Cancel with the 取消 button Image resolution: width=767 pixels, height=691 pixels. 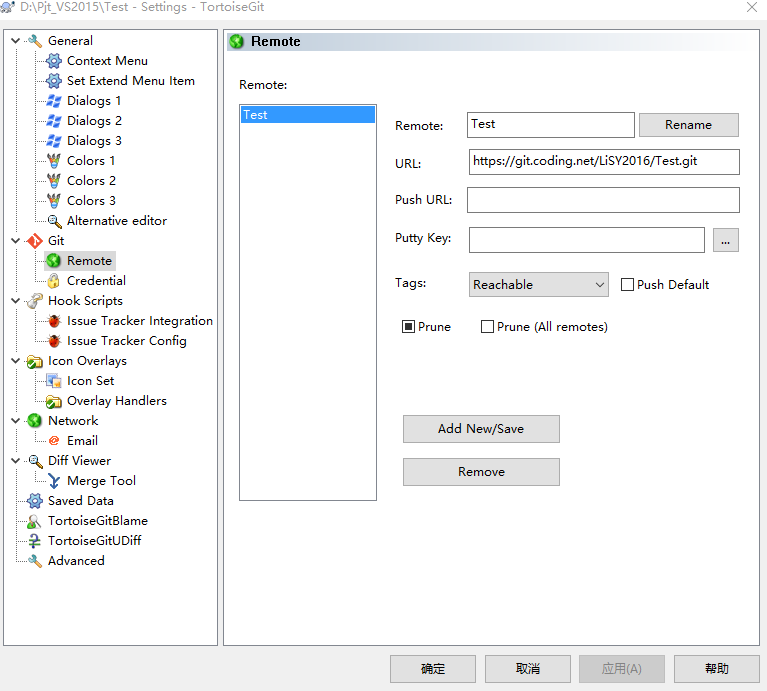[x=528, y=669]
